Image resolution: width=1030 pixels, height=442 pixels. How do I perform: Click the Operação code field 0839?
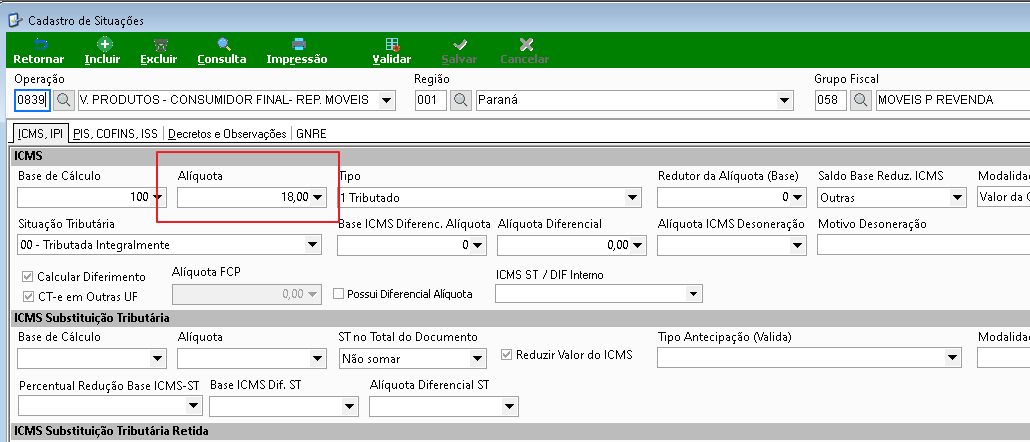click(x=32, y=100)
